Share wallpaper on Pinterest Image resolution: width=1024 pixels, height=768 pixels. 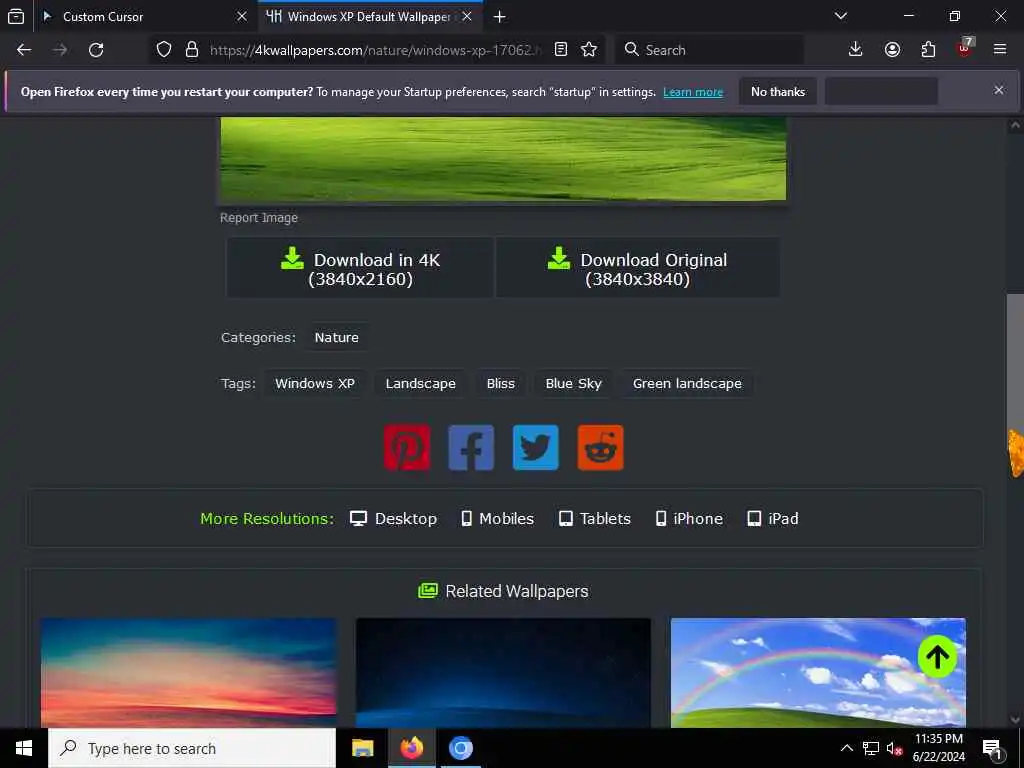click(x=407, y=448)
